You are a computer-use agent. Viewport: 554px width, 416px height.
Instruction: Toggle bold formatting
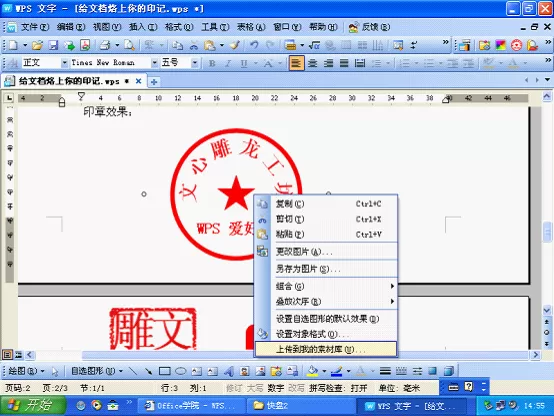(x=212, y=64)
